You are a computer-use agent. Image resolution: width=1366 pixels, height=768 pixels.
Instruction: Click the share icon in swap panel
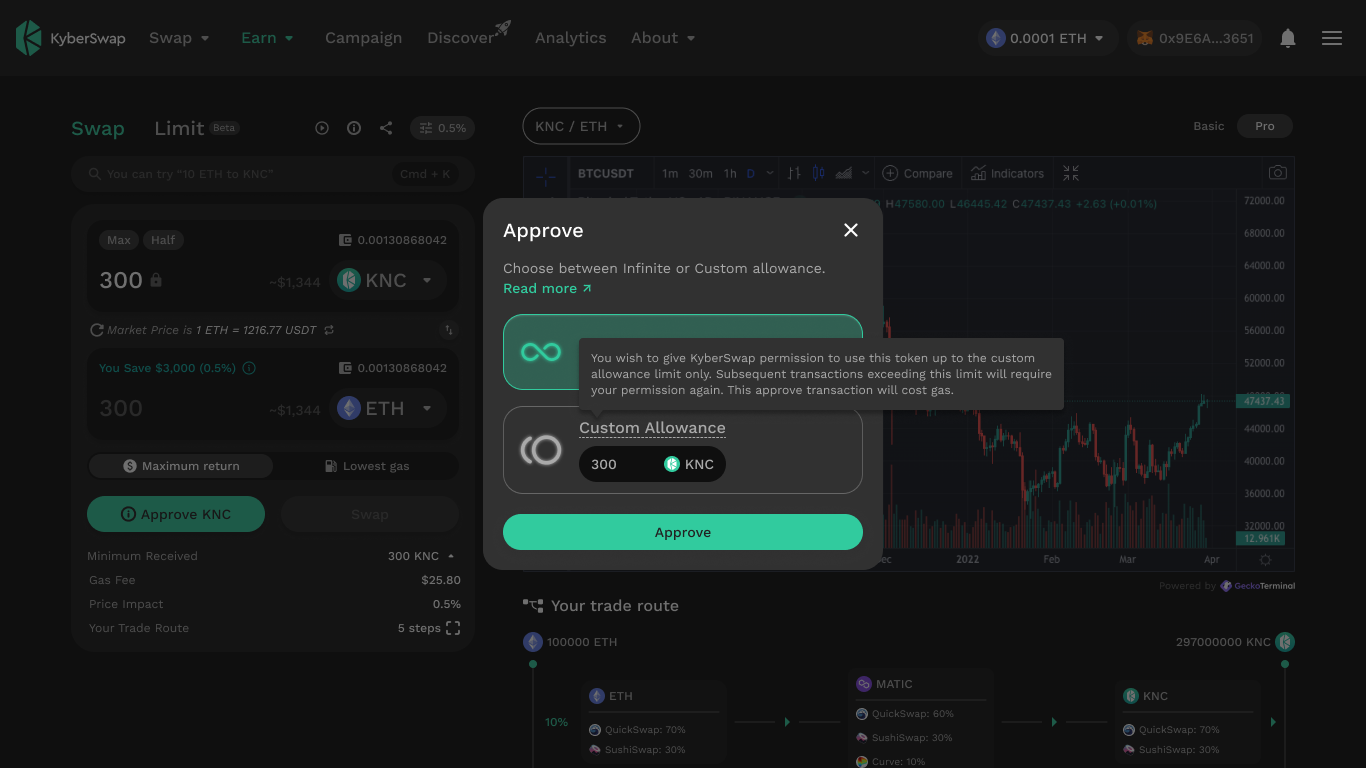click(x=386, y=128)
